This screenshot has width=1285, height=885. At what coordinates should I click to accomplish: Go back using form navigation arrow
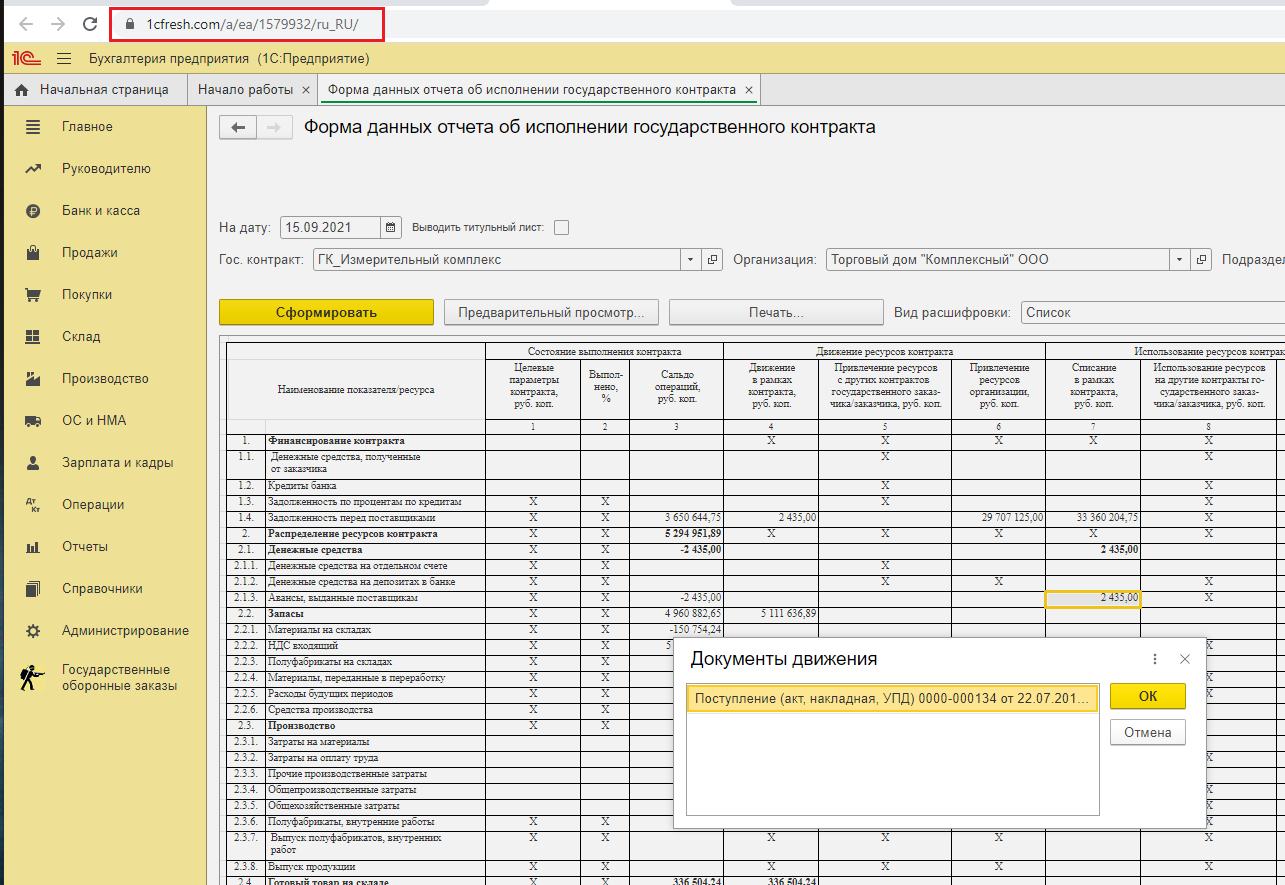coord(238,128)
